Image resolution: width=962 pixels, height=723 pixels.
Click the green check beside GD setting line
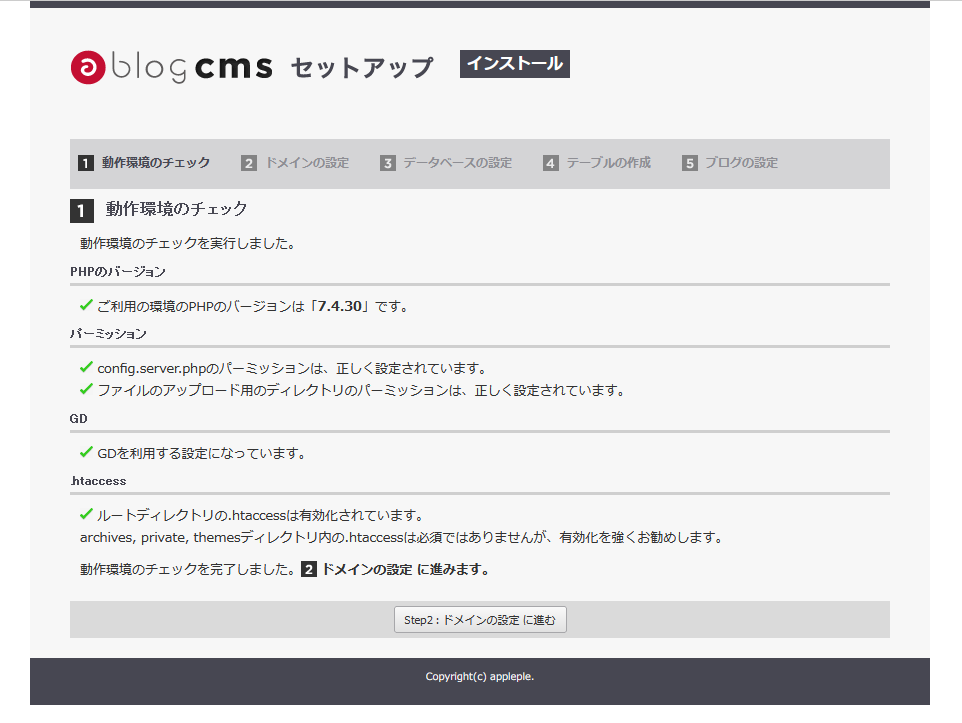[x=87, y=452]
